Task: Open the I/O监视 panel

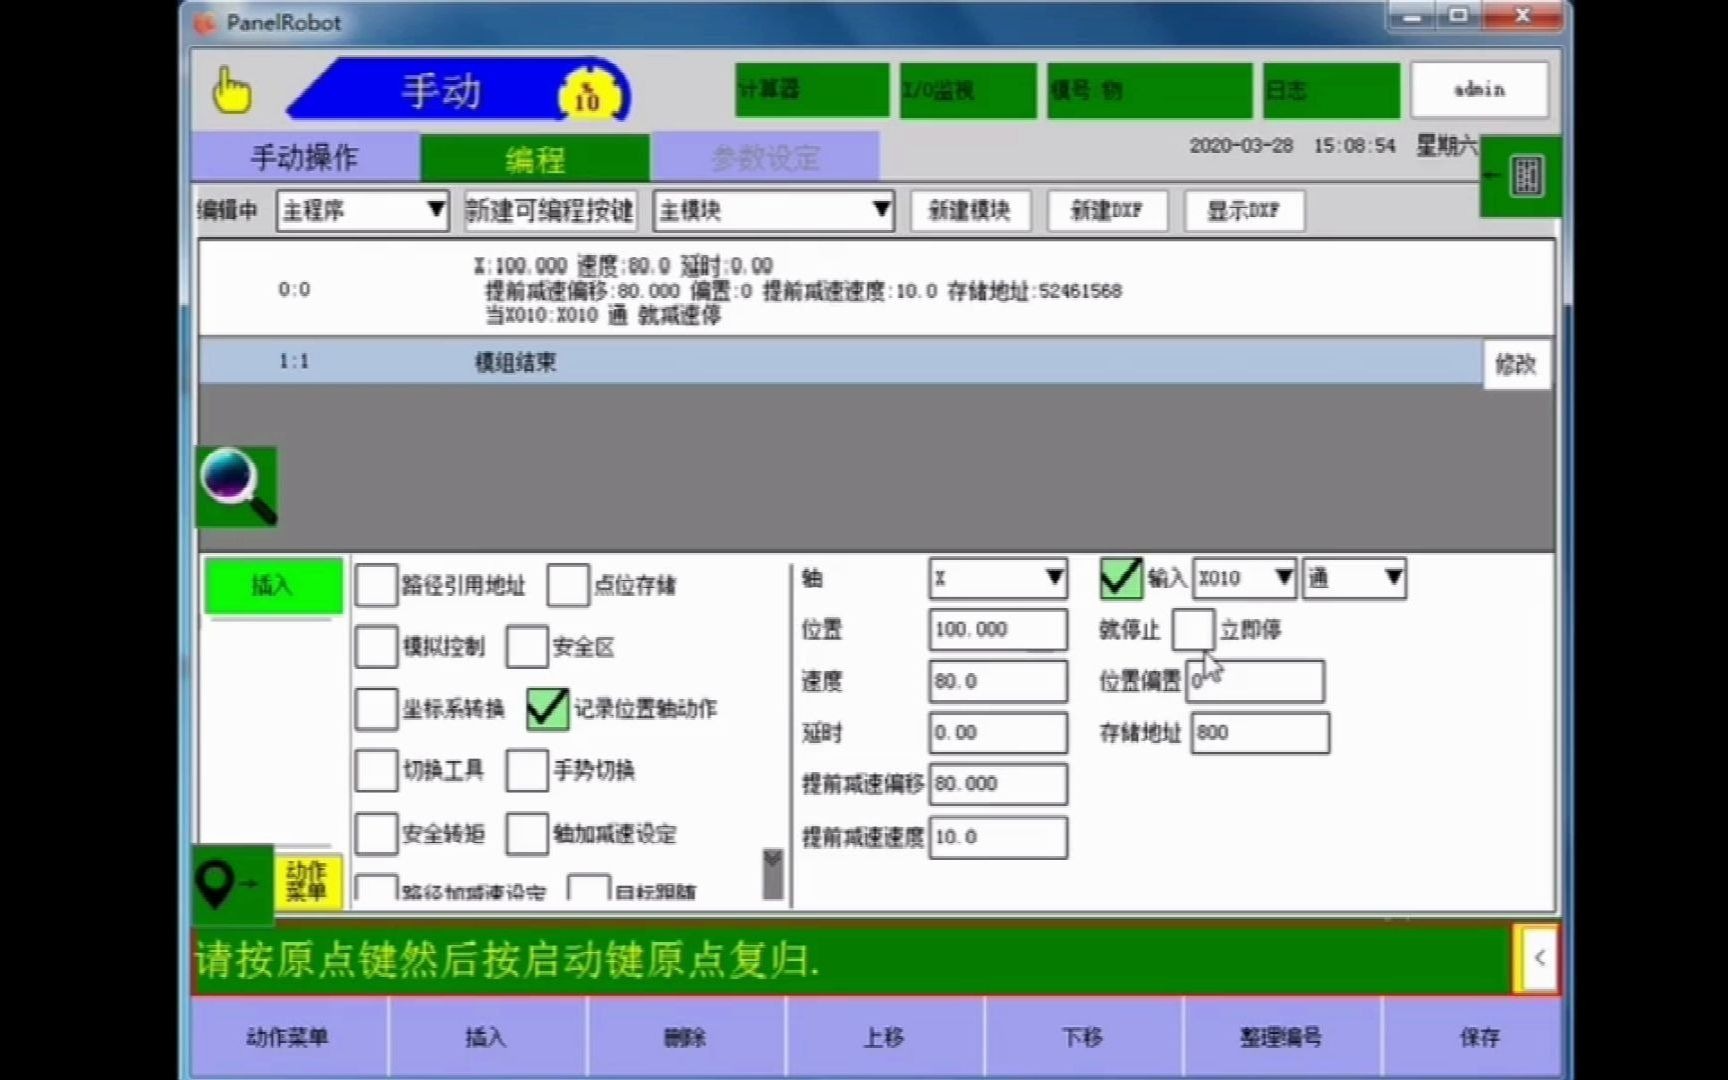Action: coord(968,90)
